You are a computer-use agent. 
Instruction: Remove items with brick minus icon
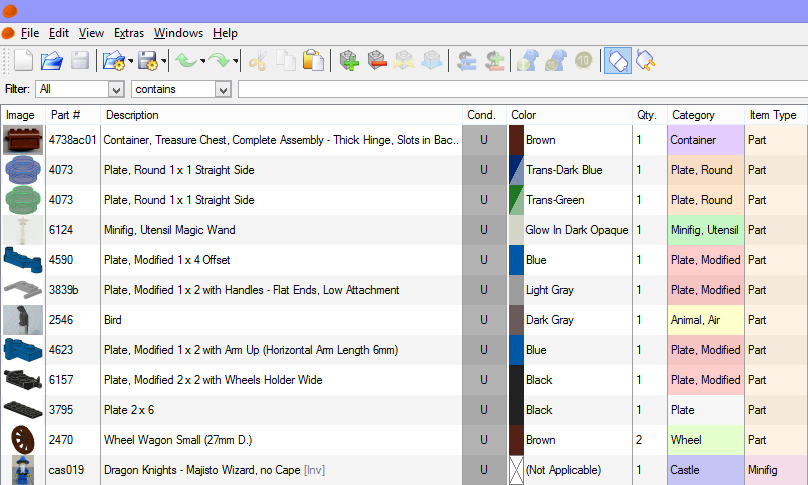tap(377, 61)
